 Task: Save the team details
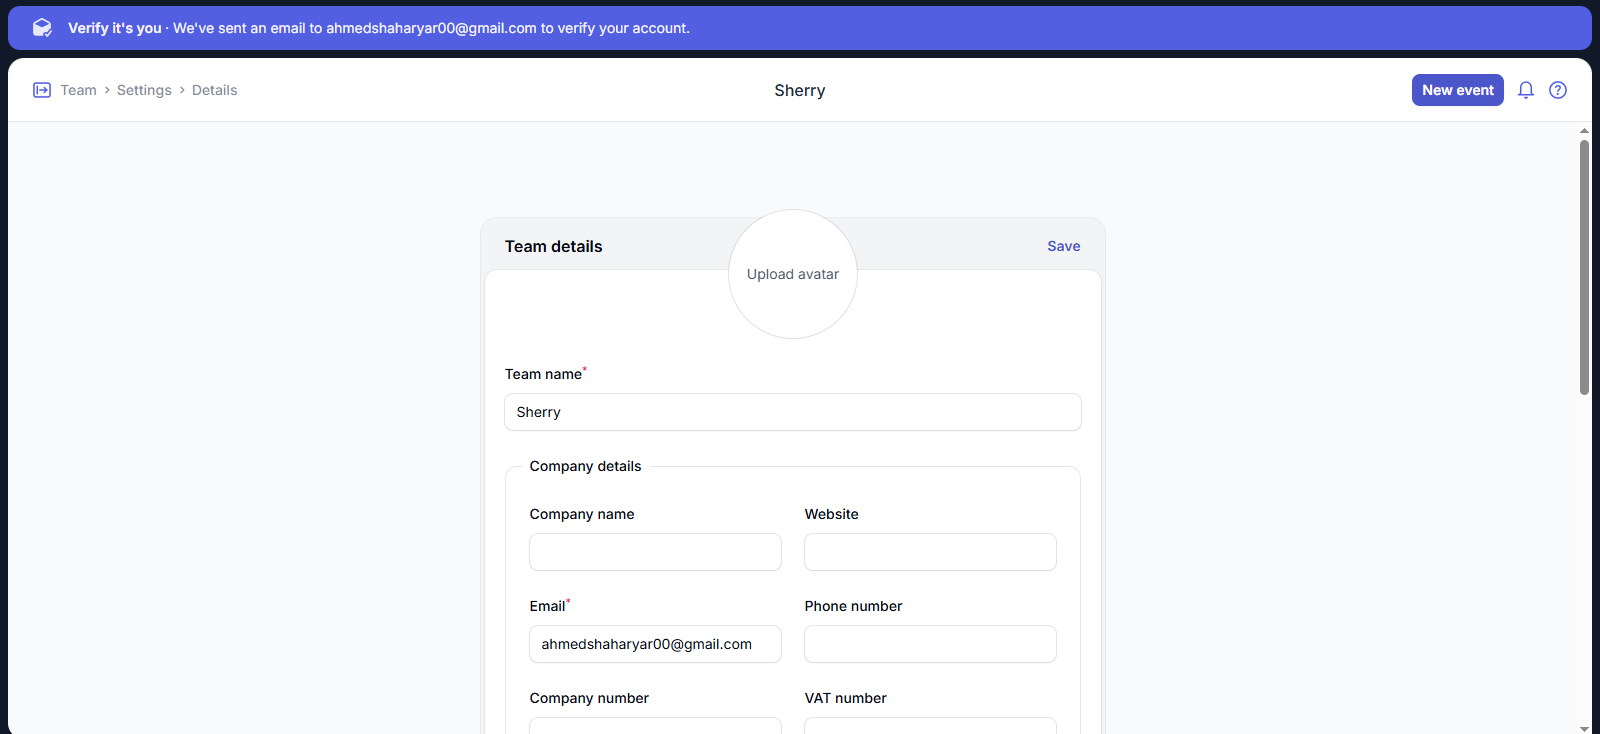click(x=1063, y=246)
